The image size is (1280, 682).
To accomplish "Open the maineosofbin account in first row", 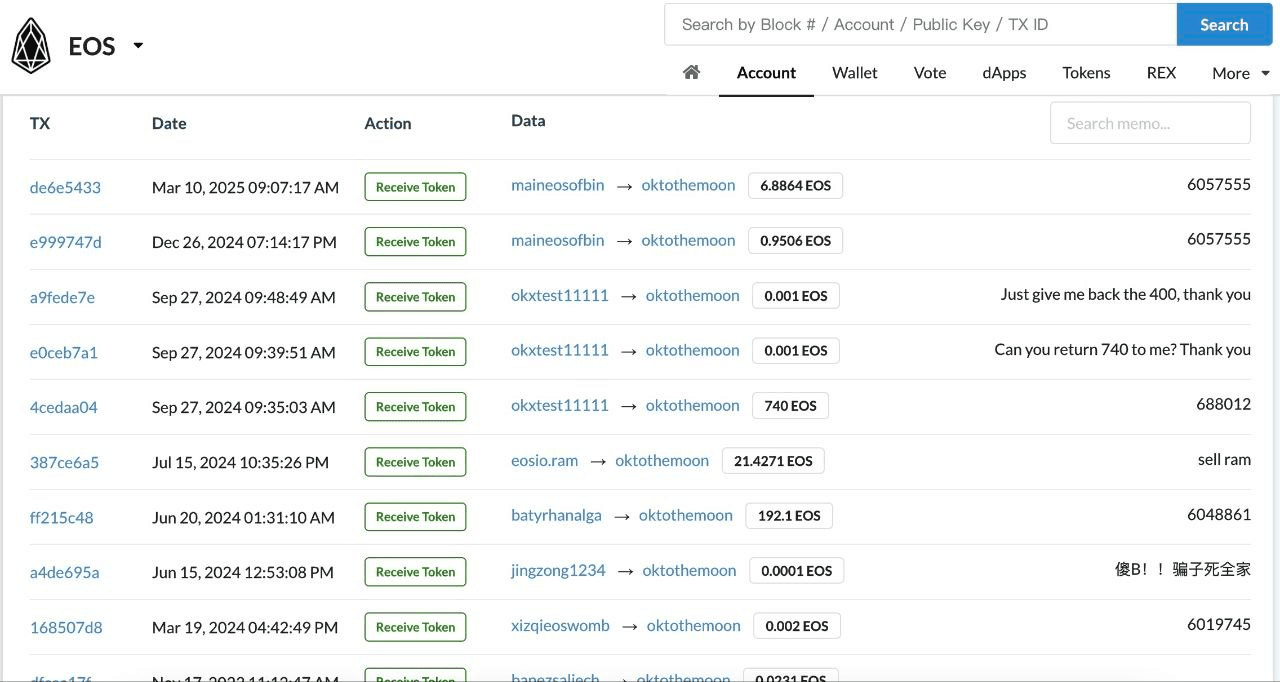I will coord(558,185).
